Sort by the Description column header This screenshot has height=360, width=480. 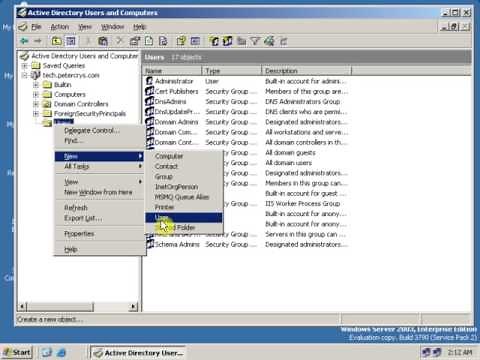click(306, 71)
